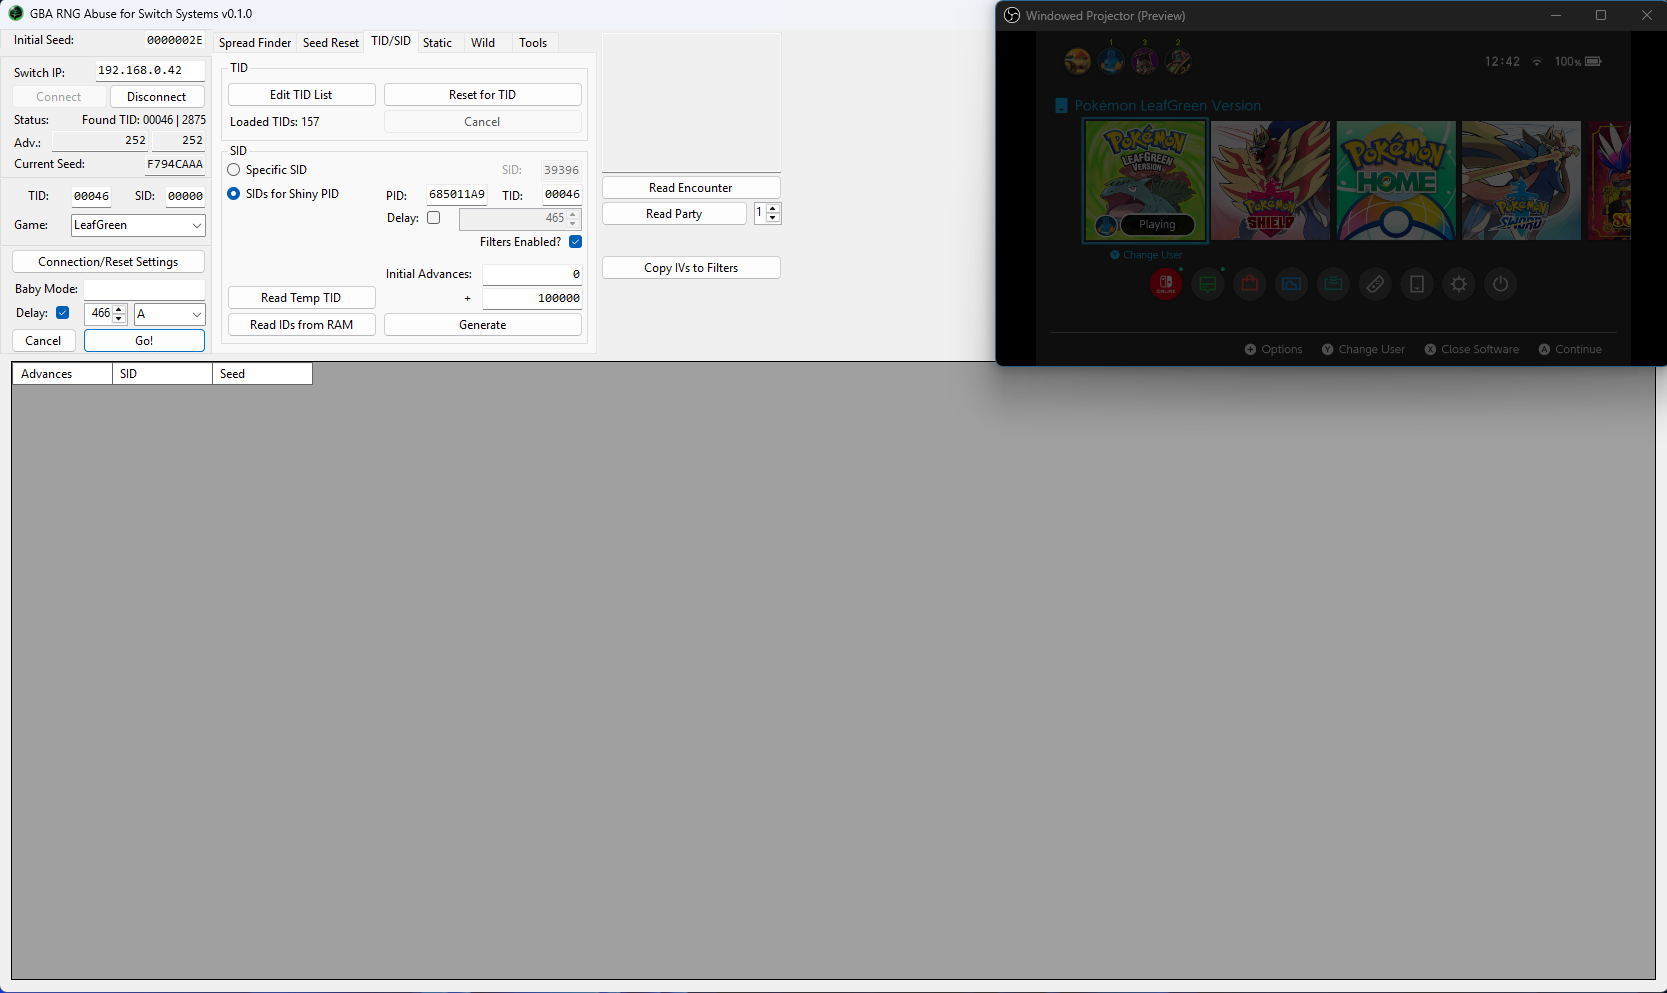Click Change User in bottom Switch bar
This screenshot has height=993, width=1667.
pyautogui.click(x=1363, y=349)
